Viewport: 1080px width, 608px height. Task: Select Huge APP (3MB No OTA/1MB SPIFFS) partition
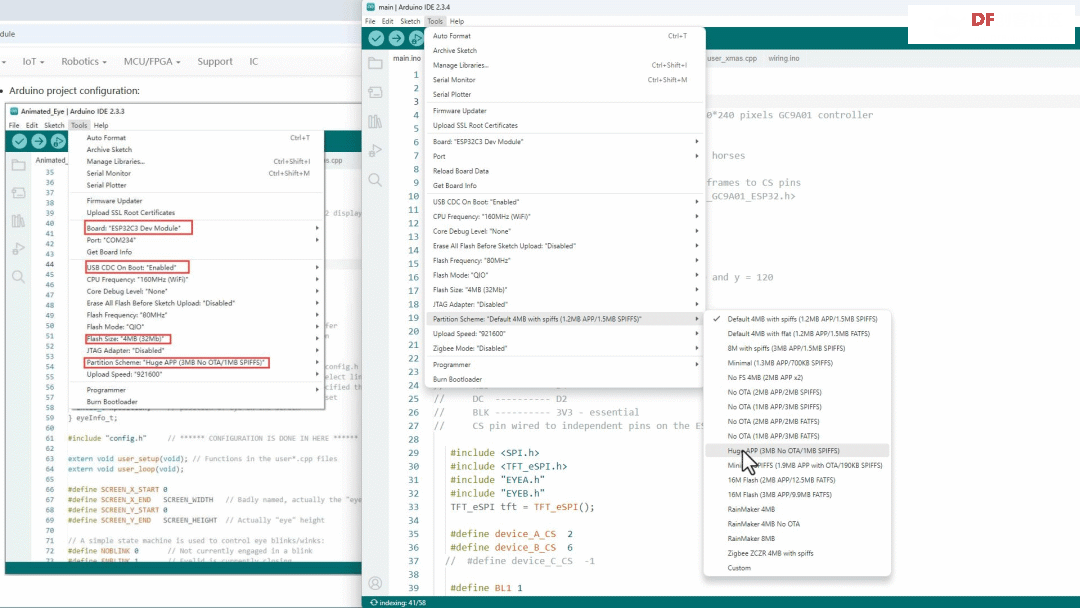coord(797,450)
